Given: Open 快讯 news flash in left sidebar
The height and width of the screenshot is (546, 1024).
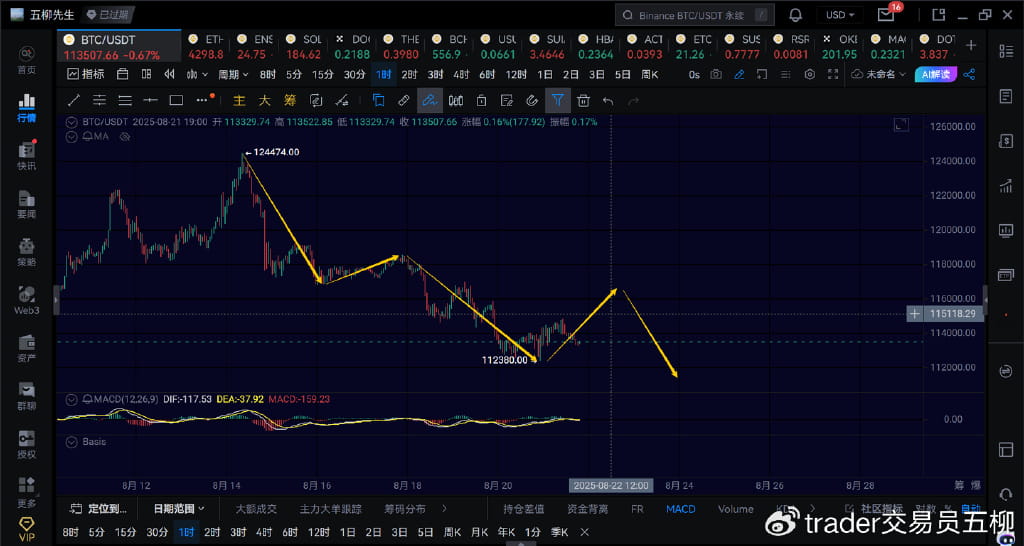Looking at the screenshot, I should coord(27,156).
